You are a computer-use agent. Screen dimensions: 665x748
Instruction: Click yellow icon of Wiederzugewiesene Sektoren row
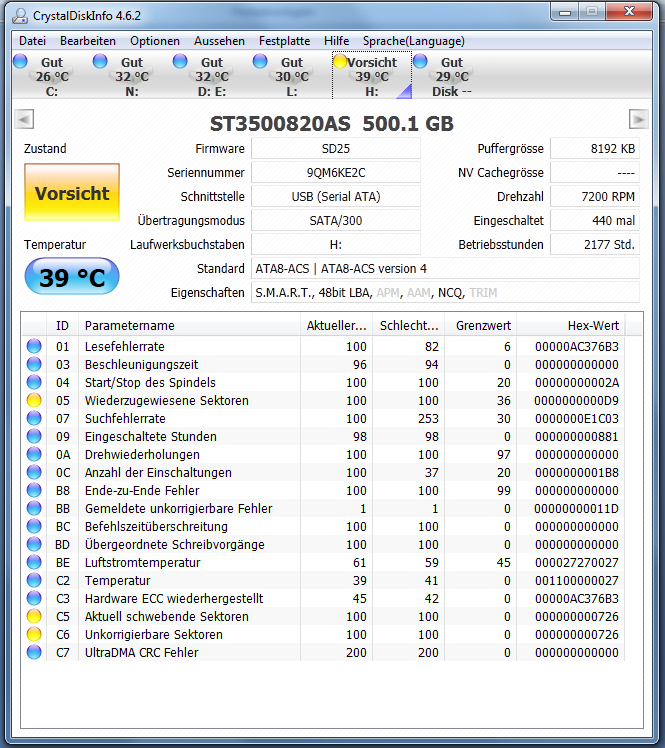tap(34, 400)
